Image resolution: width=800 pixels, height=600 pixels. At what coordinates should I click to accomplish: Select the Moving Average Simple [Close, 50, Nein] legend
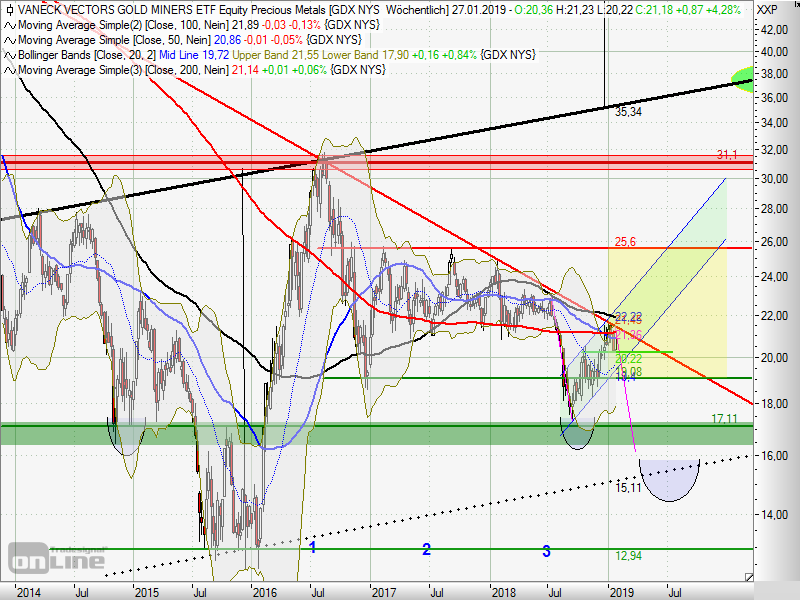114,40
